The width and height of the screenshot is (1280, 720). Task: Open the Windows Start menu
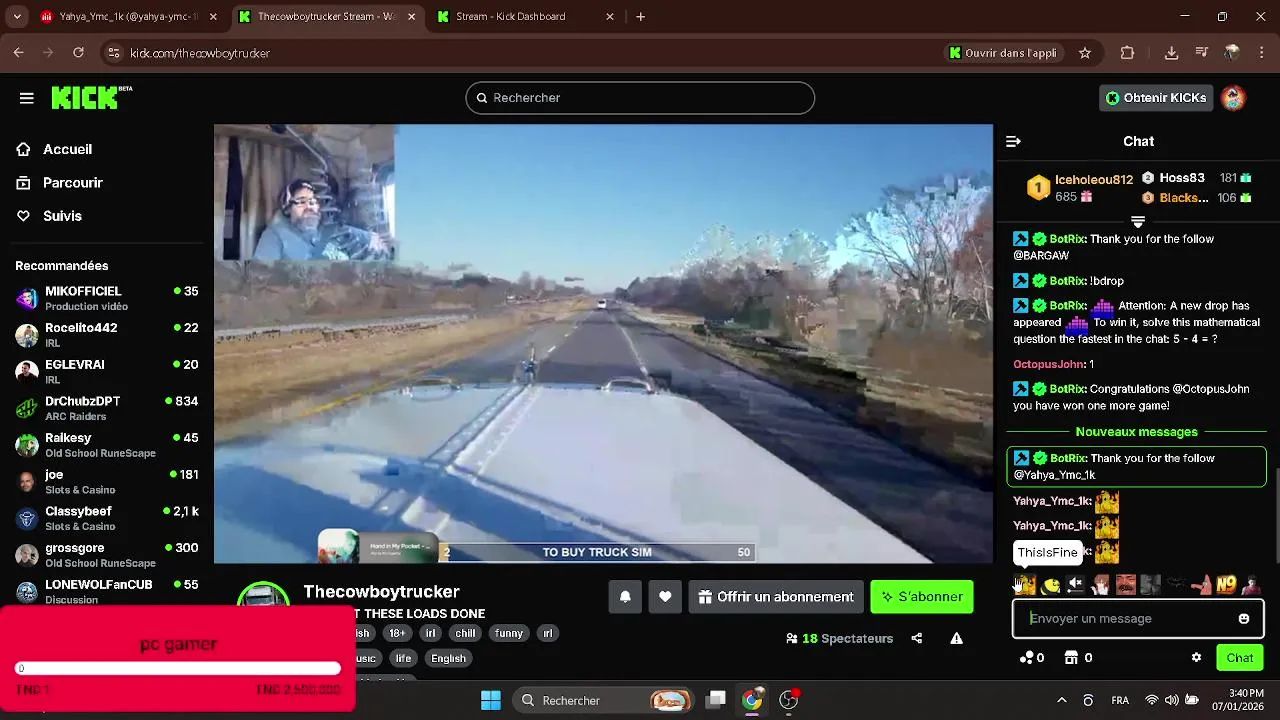pyautogui.click(x=491, y=700)
